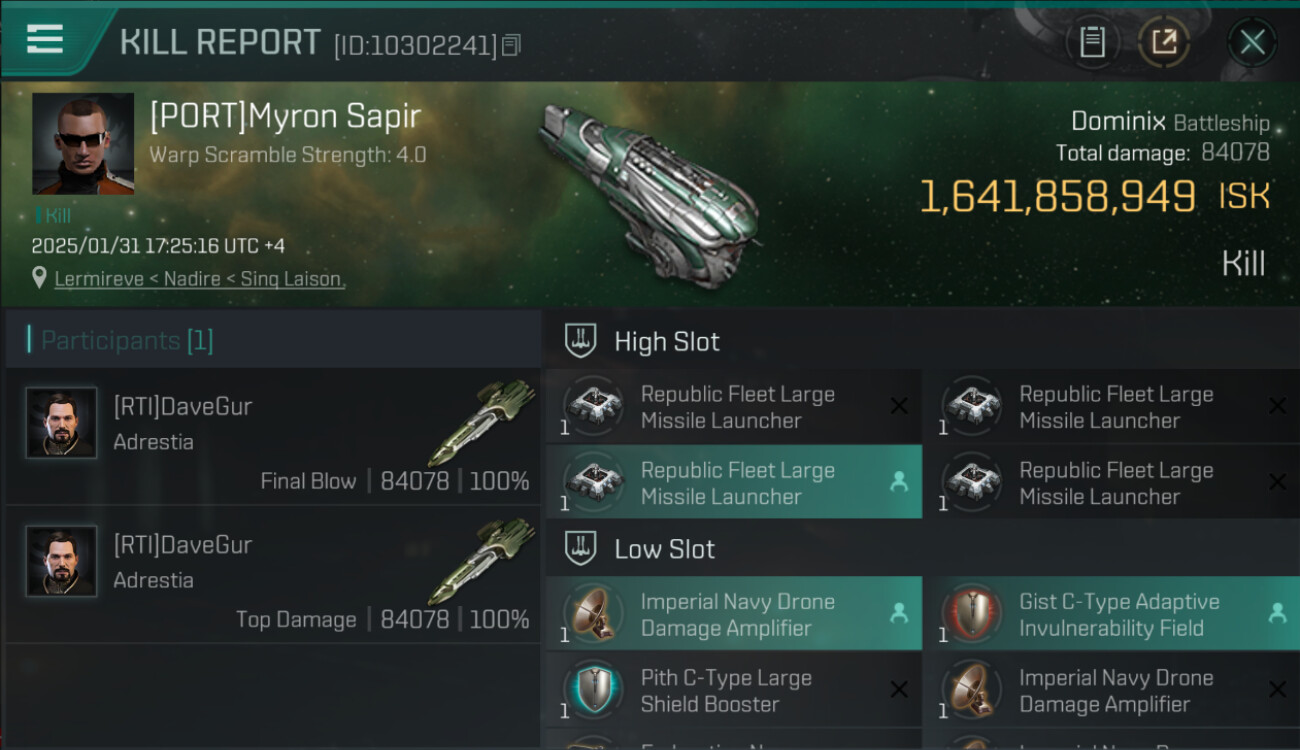Select the Final Blow DaveGur portrait
The width and height of the screenshot is (1300, 750).
pos(62,423)
